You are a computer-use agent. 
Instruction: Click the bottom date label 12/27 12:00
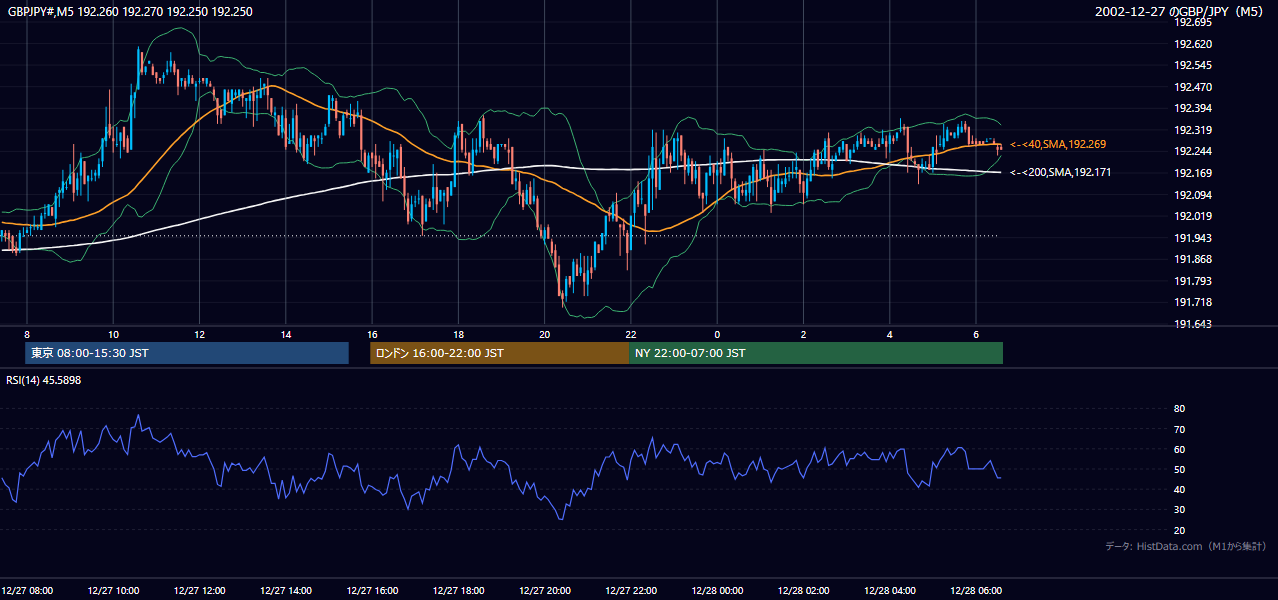click(x=200, y=590)
